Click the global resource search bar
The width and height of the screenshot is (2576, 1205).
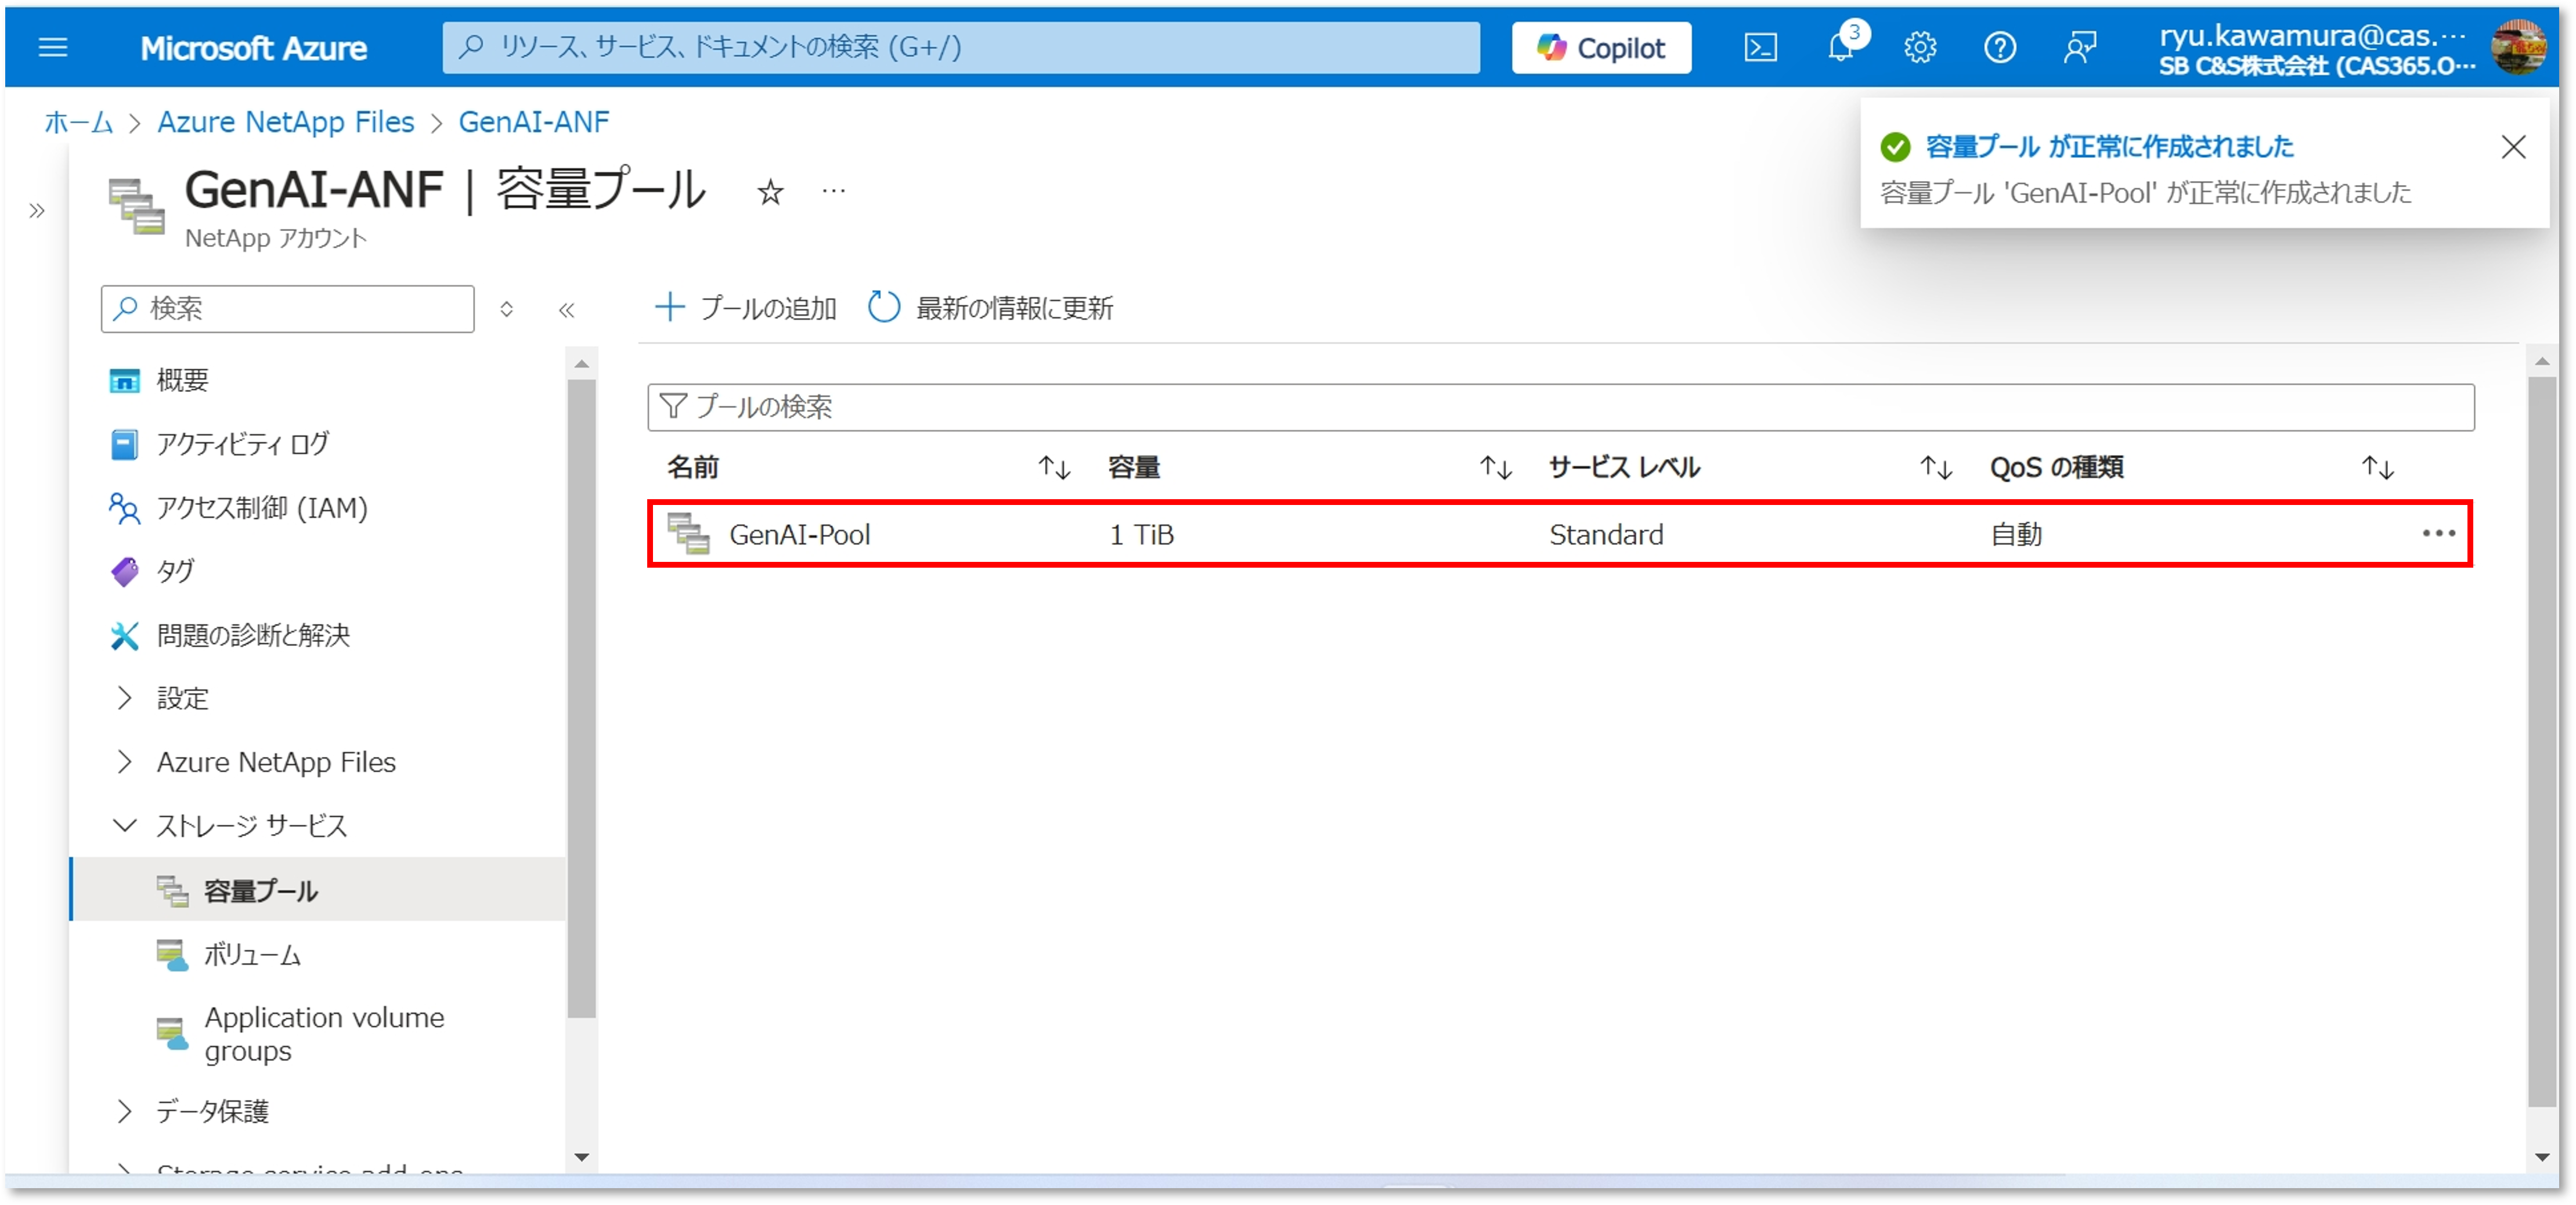point(961,47)
